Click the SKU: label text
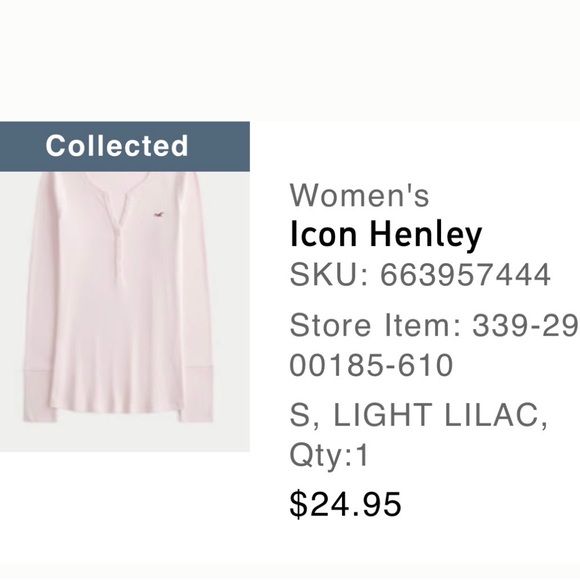 tap(329, 274)
